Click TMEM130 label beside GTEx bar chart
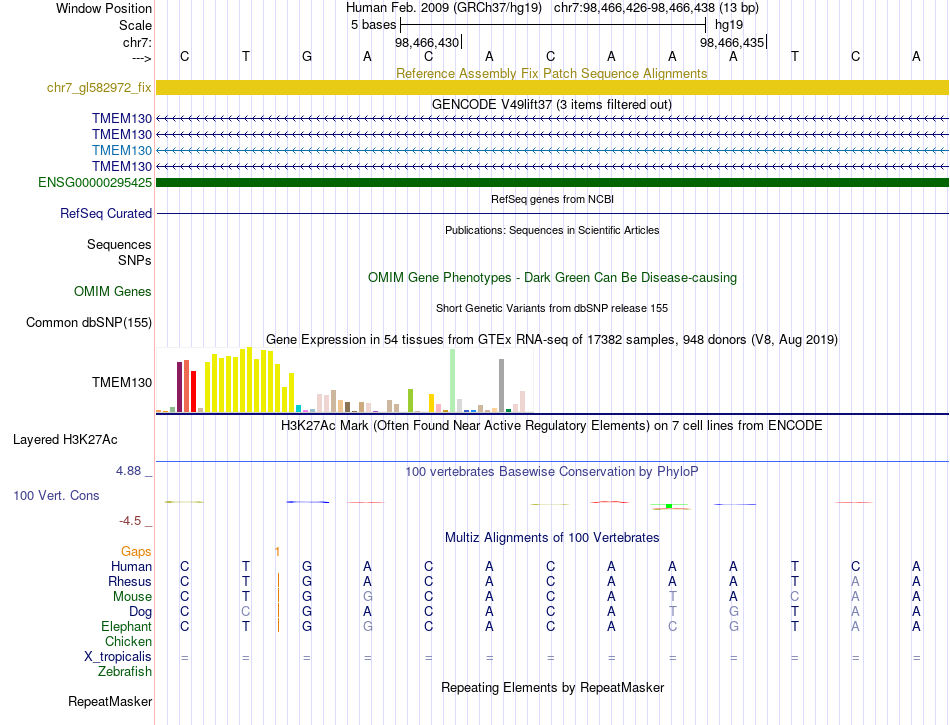Screen dimensions: 950x725 pos(122,382)
